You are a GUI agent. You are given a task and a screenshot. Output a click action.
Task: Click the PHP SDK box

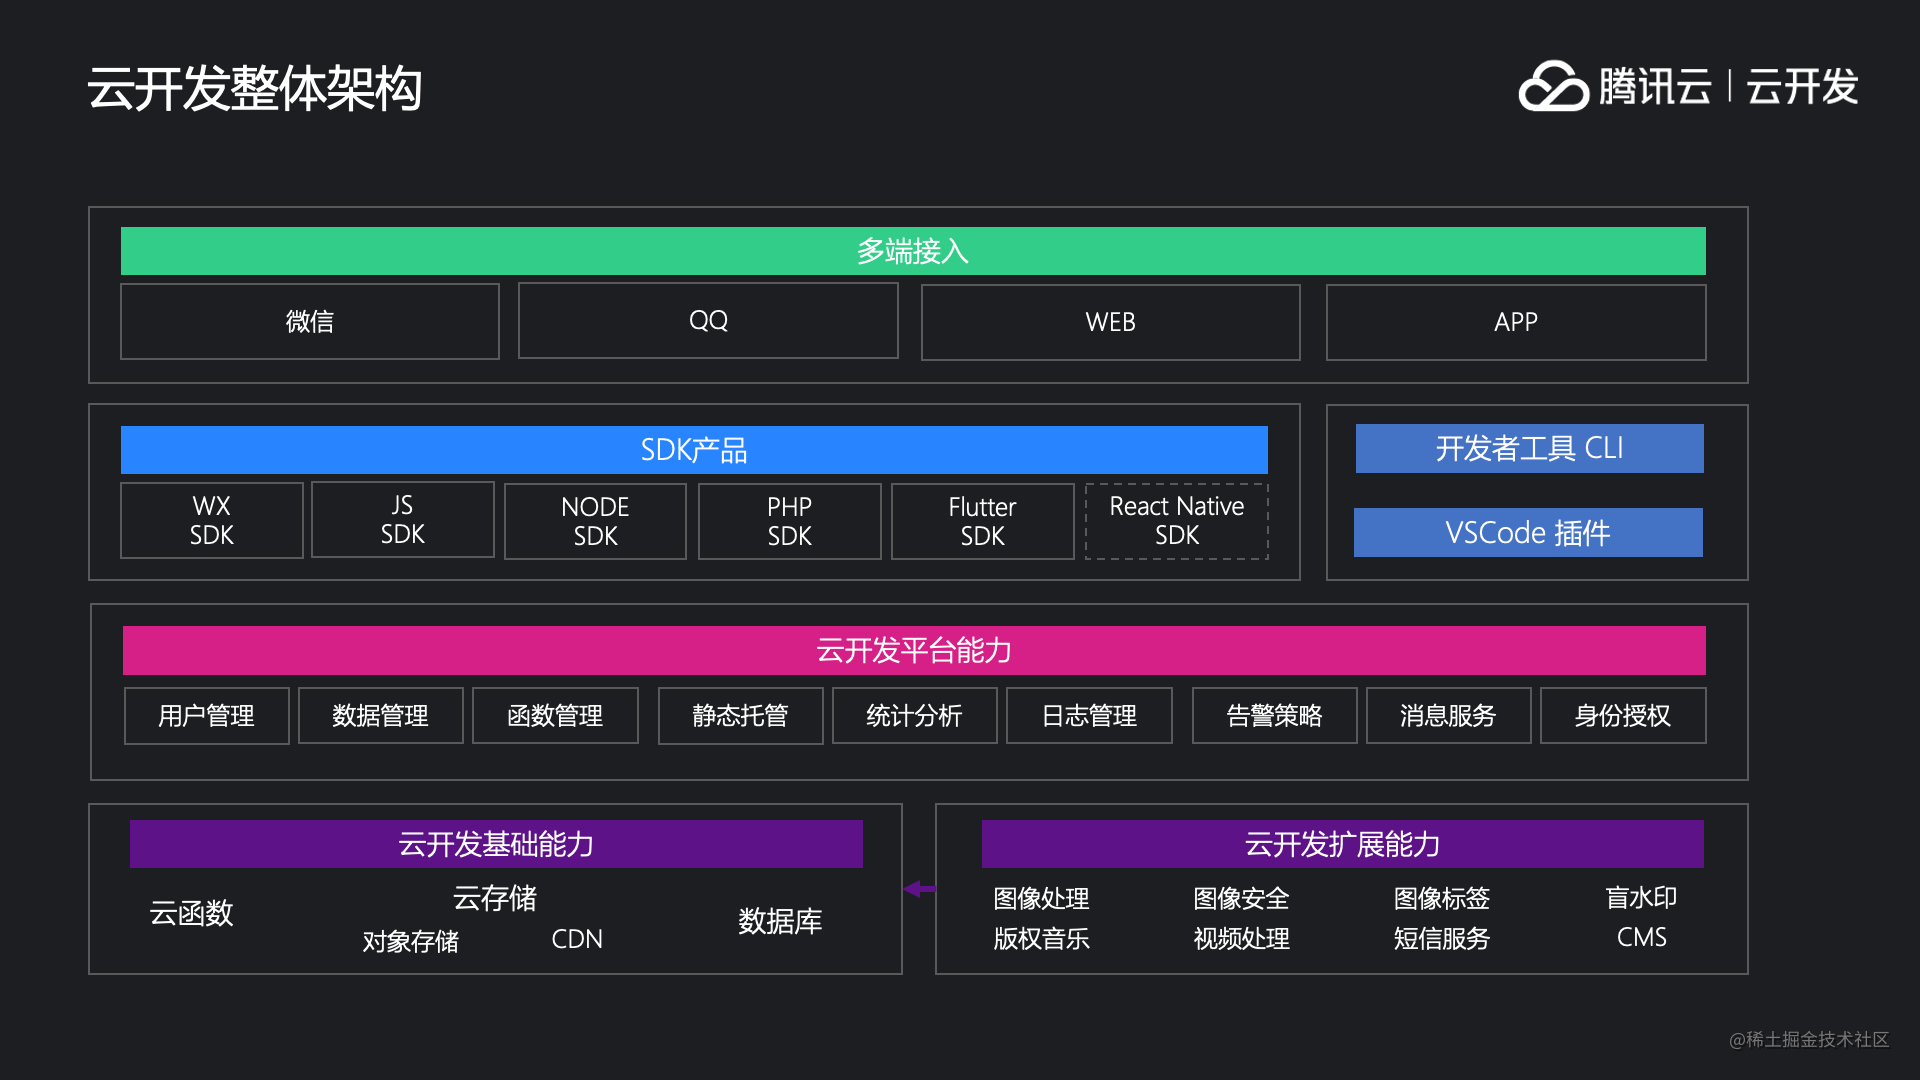[790, 521]
